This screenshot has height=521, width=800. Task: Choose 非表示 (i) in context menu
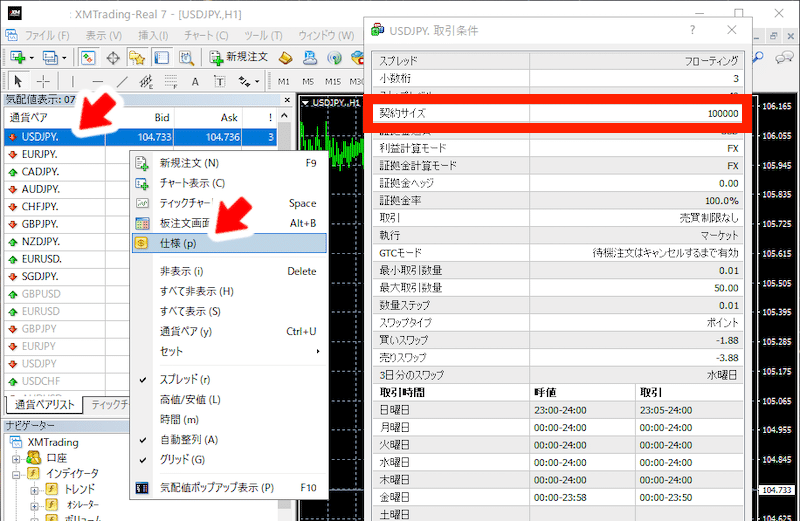coord(229,271)
